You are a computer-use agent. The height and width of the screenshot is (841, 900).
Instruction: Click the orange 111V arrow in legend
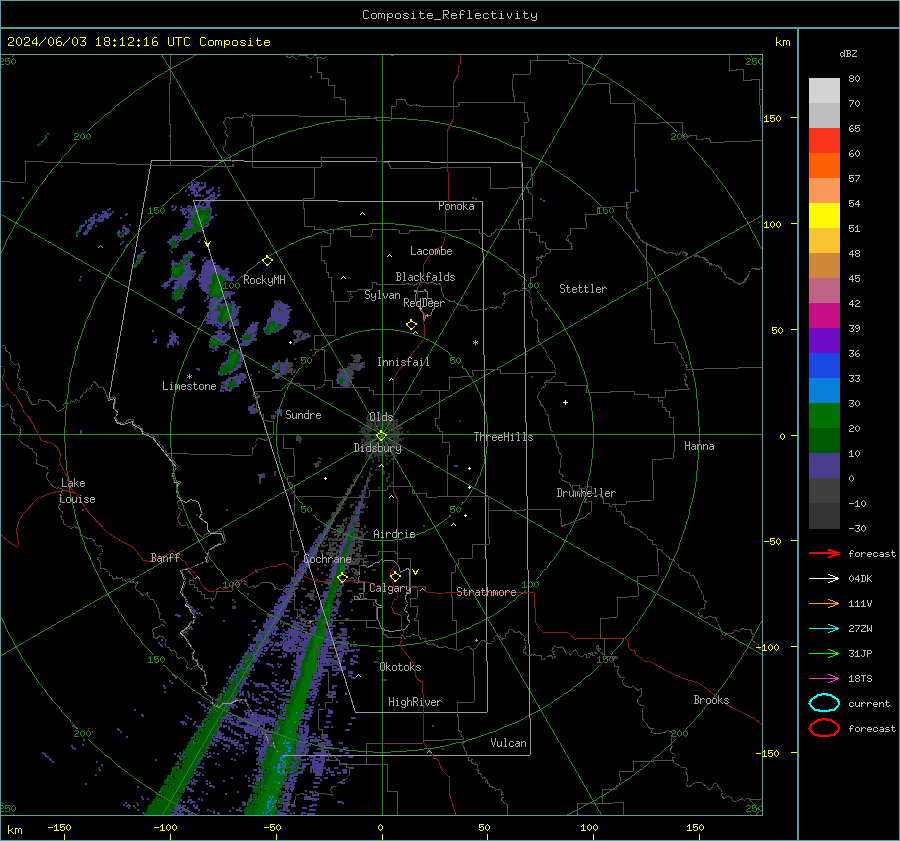coord(824,603)
